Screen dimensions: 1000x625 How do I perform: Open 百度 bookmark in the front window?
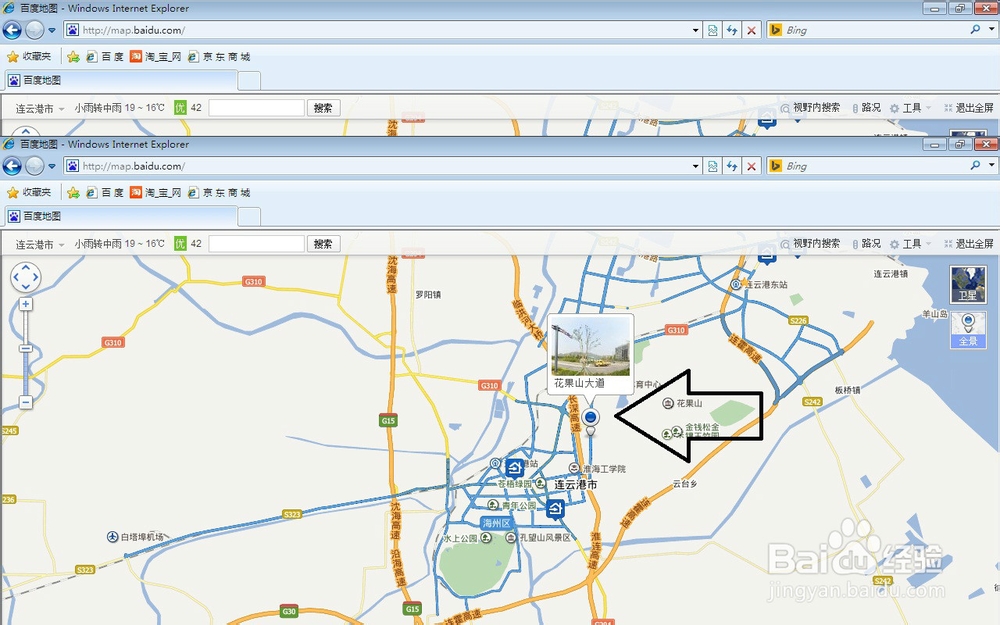pos(105,193)
